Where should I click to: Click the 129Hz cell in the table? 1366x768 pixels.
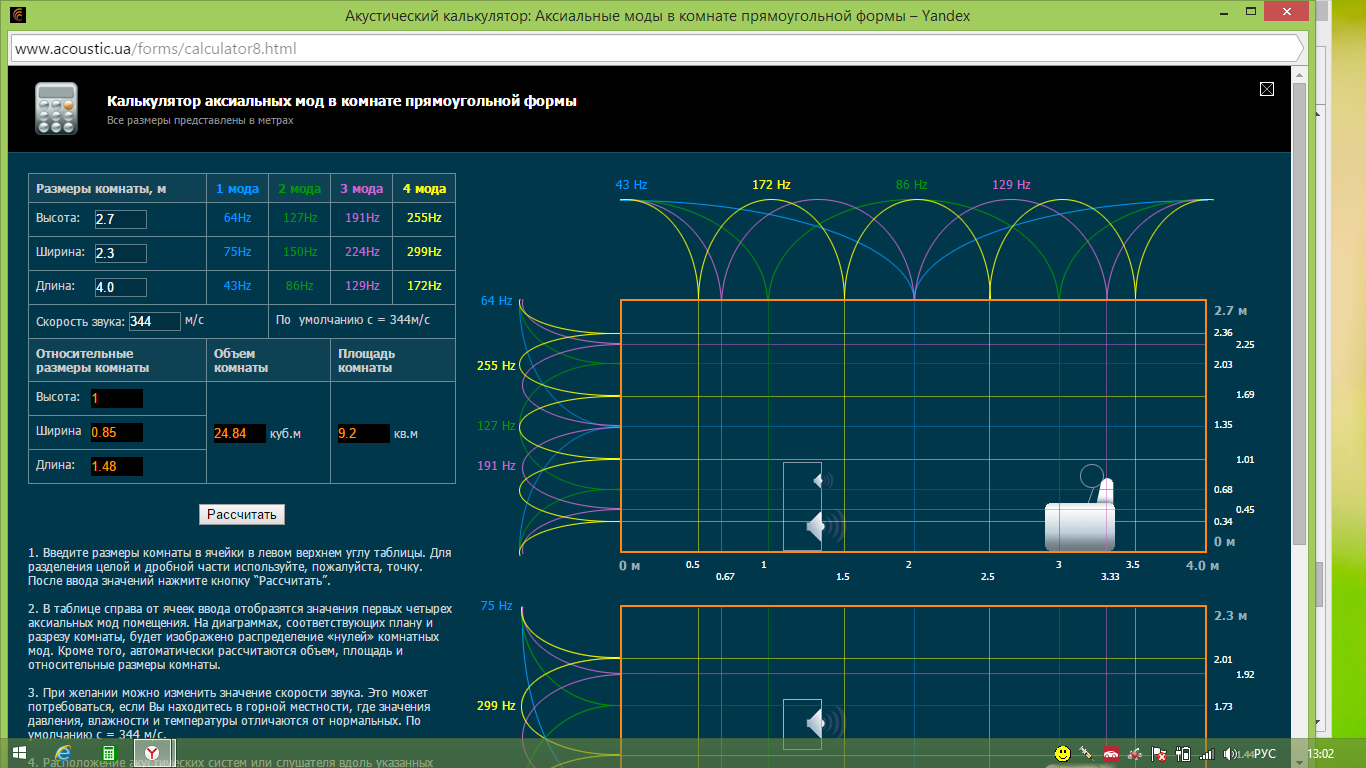click(x=361, y=286)
